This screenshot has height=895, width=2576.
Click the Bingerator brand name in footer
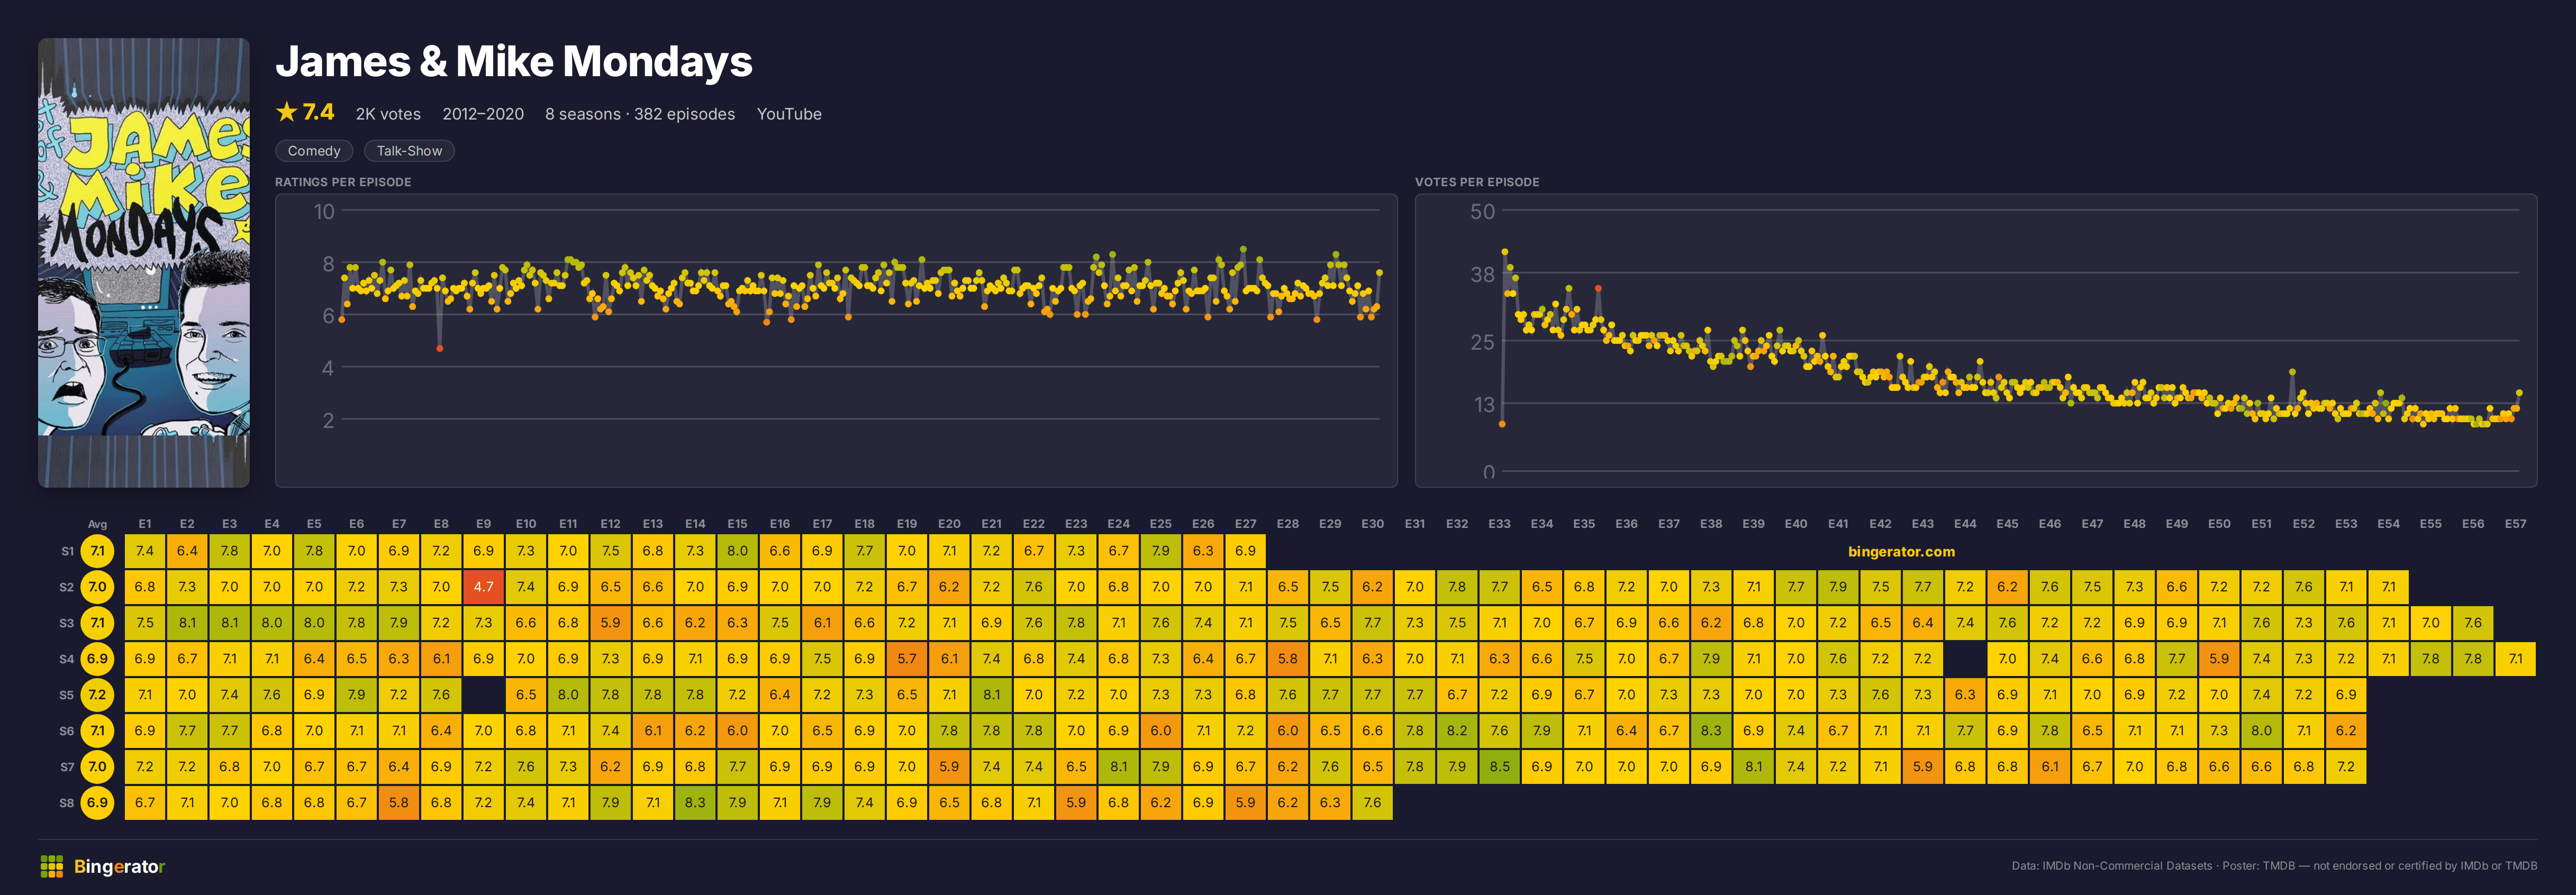coord(119,867)
